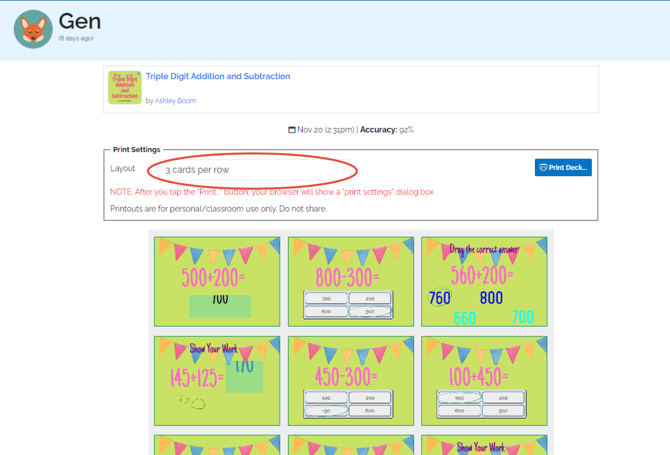Click the calendar icon beside Nov 20
Image resolution: width=670 pixels, height=455 pixels.
coord(291,129)
